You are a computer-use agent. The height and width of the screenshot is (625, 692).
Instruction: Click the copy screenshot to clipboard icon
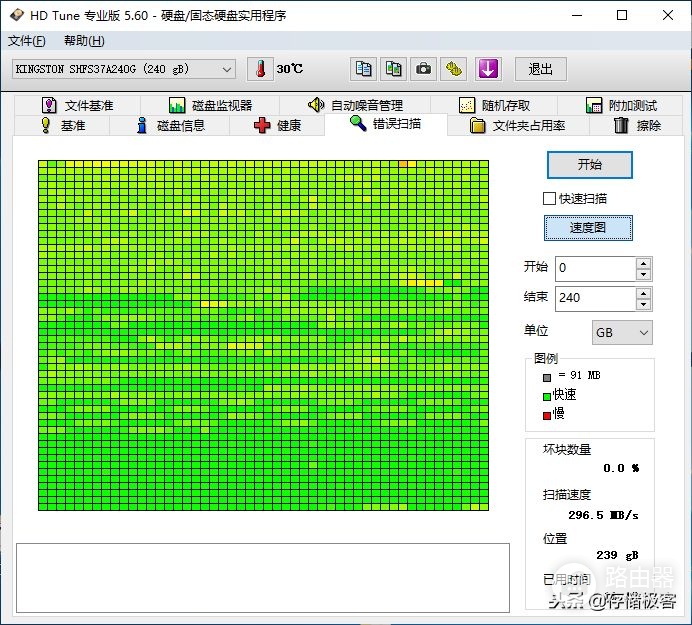click(393, 69)
